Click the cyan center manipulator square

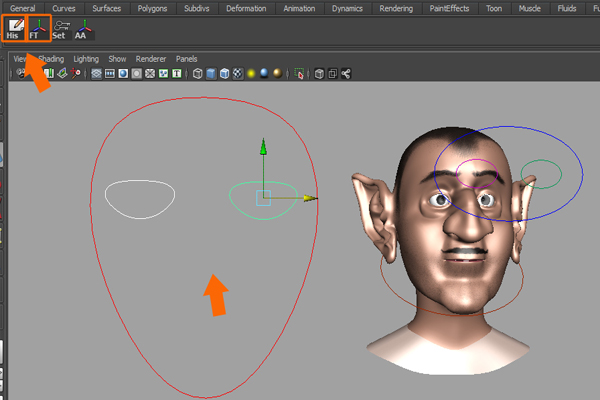pyautogui.click(x=263, y=198)
